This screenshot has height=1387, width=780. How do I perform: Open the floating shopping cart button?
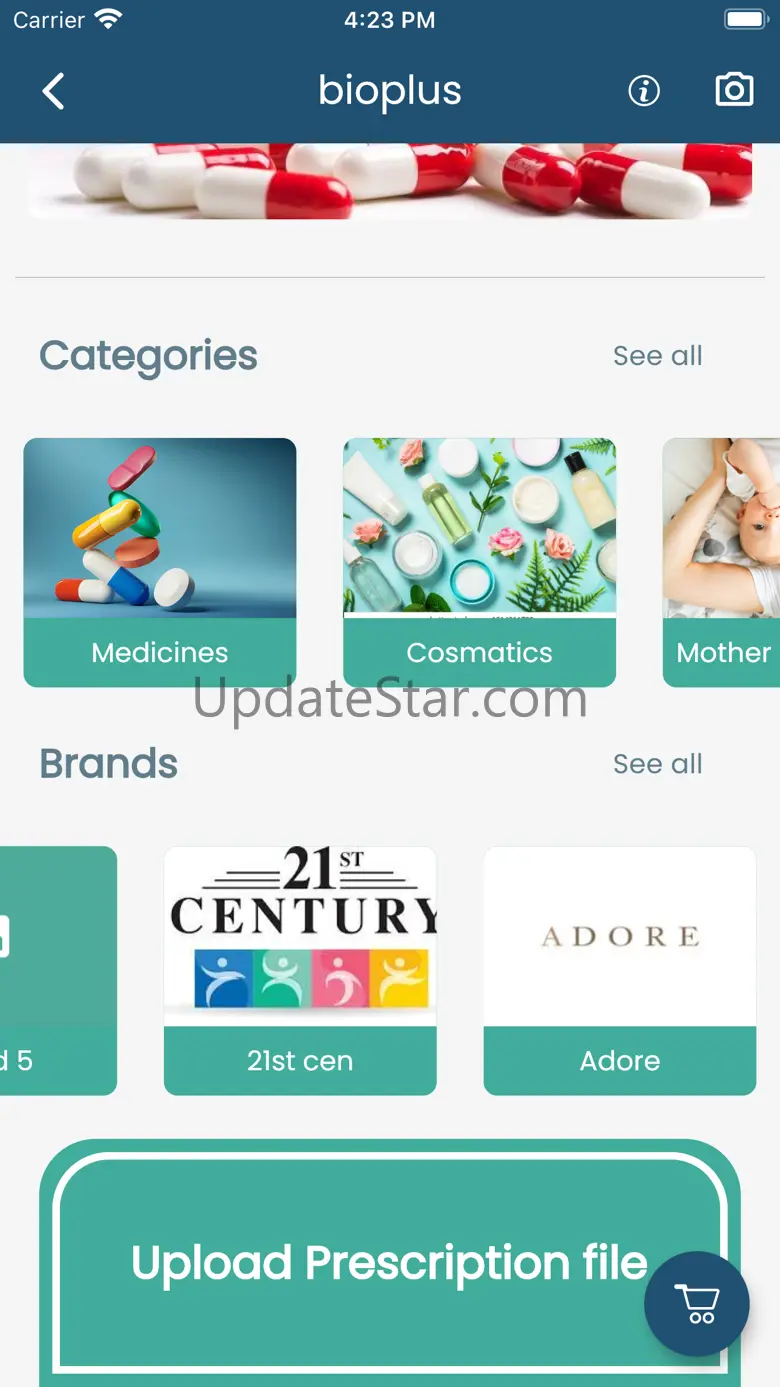pyautogui.click(x=696, y=1304)
